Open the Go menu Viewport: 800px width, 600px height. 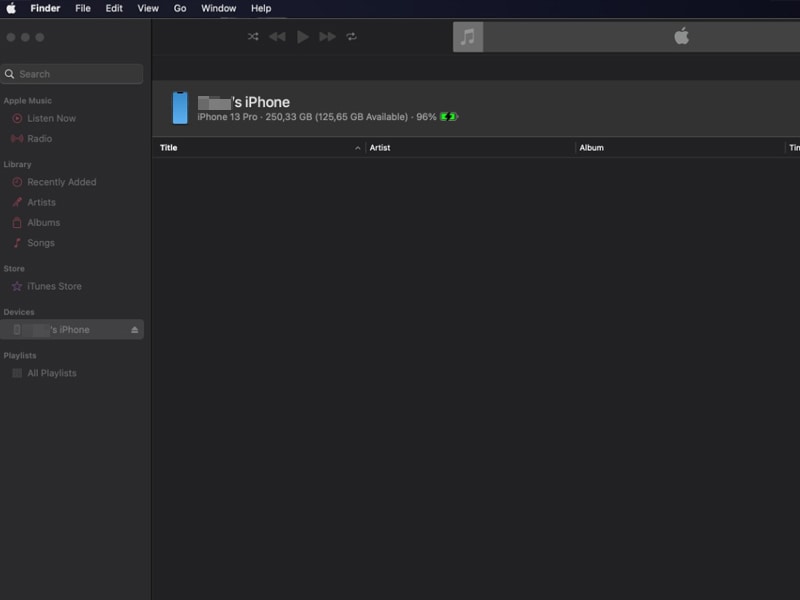point(180,9)
